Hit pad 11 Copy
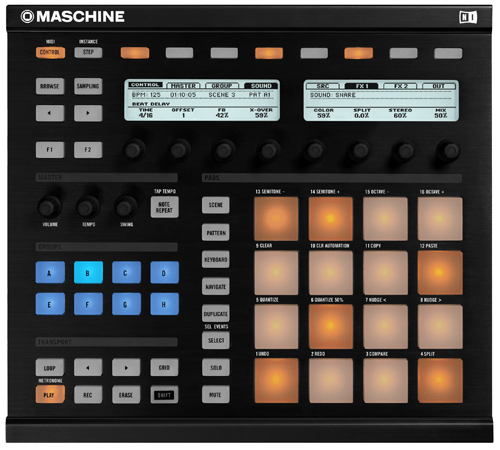500x450 pixels. pyautogui.click(x=385, y=273)
